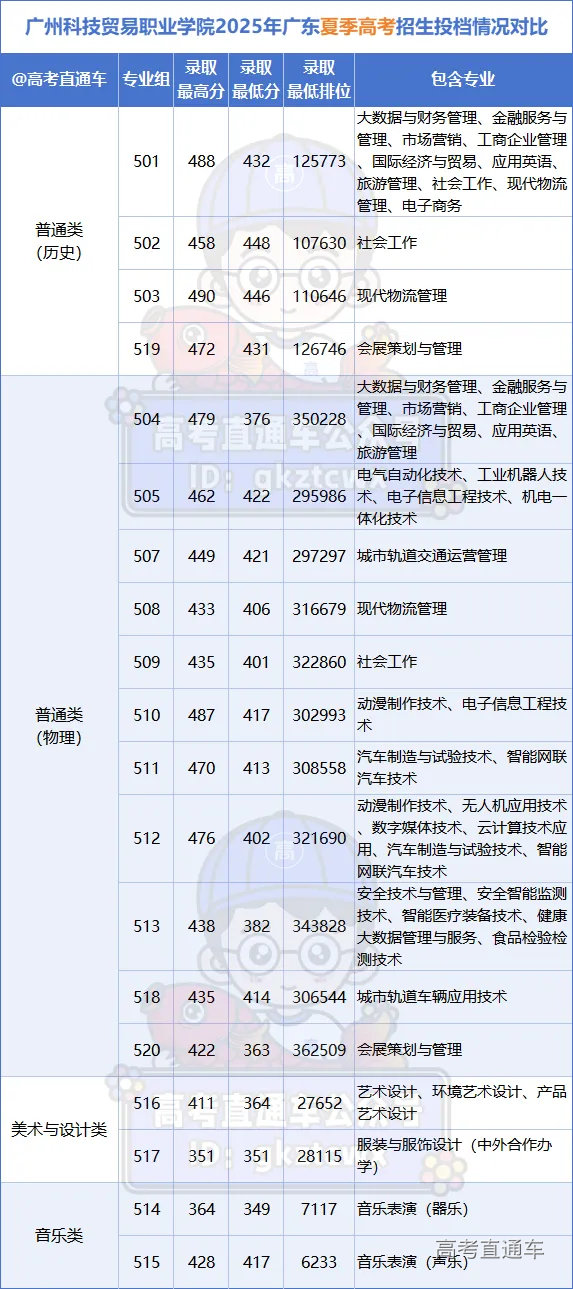Click group code 515

click(x=146, y=1262)
